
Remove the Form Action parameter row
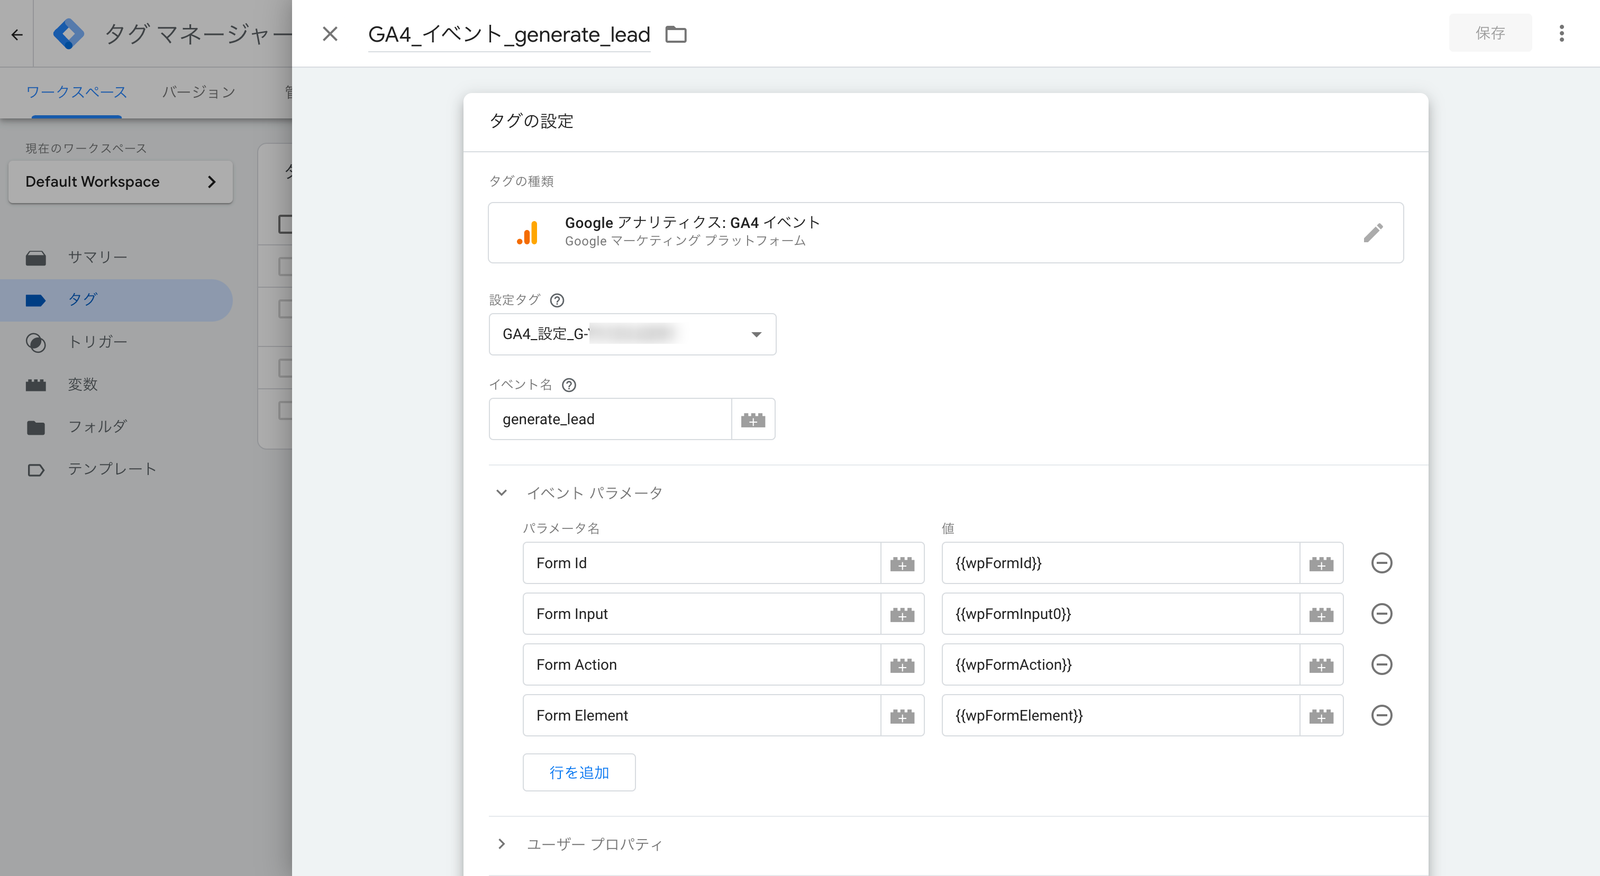pyautogui.click(x=1381, y=665)
